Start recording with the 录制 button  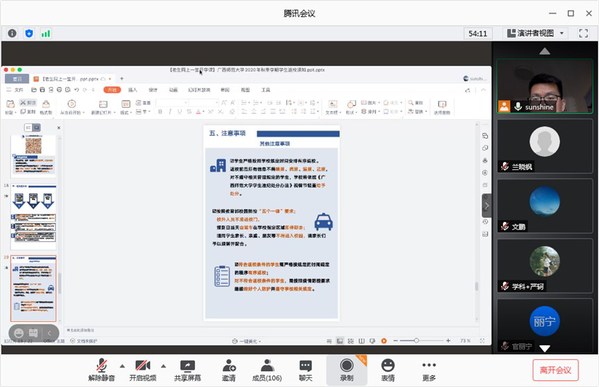(x=347, y=370)
